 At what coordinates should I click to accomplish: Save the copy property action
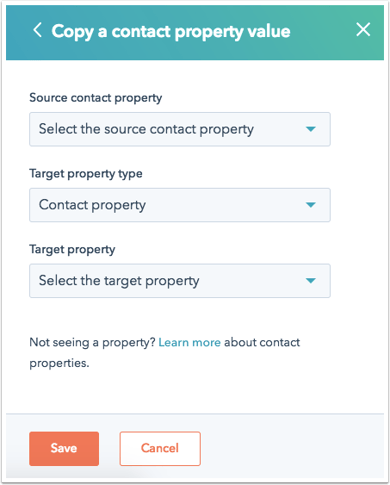coord(64,448)
